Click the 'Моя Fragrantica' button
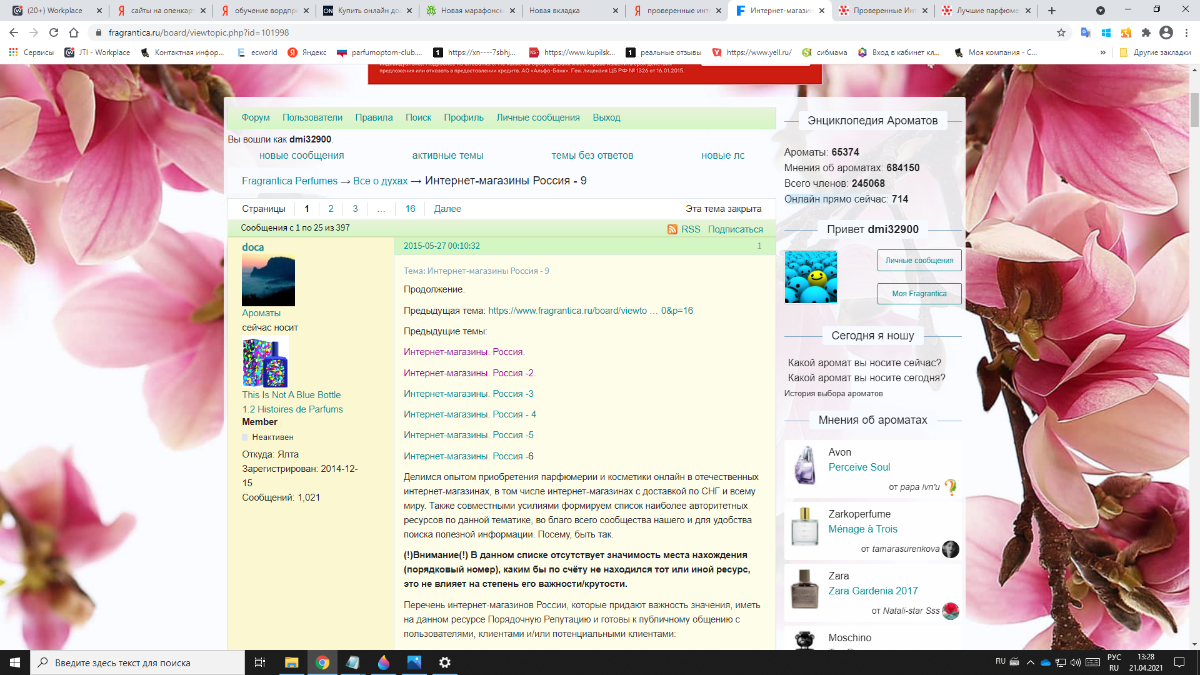The width and height of the screenshot is (1200, 675). [919, 294]
